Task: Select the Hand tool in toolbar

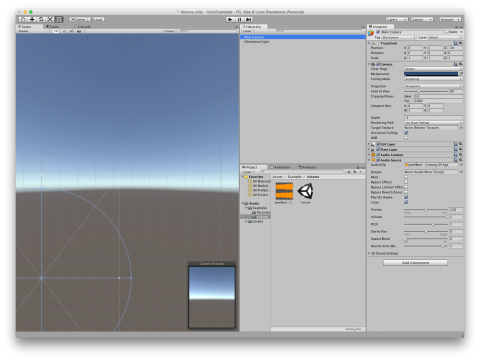Action: [x=23, y=19]
